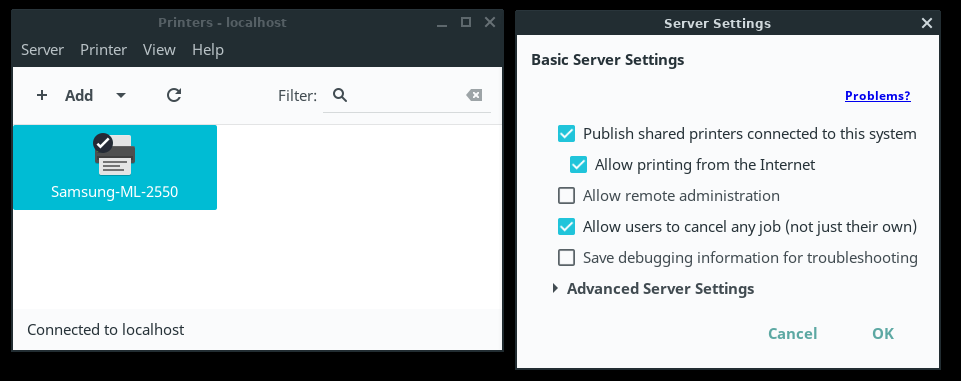Enable Save debugging information for troubleshooting

566,258
